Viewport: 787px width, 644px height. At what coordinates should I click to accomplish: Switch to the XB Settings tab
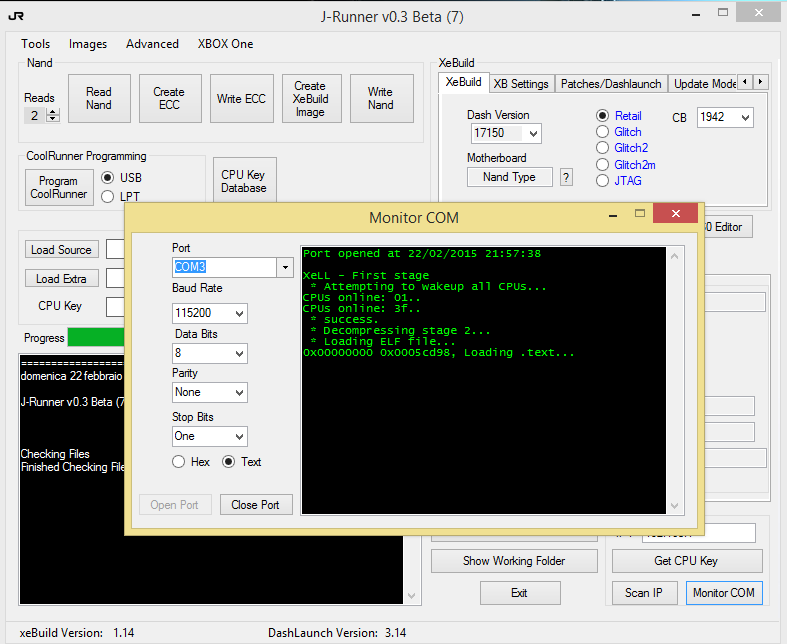tap(521, 84)
